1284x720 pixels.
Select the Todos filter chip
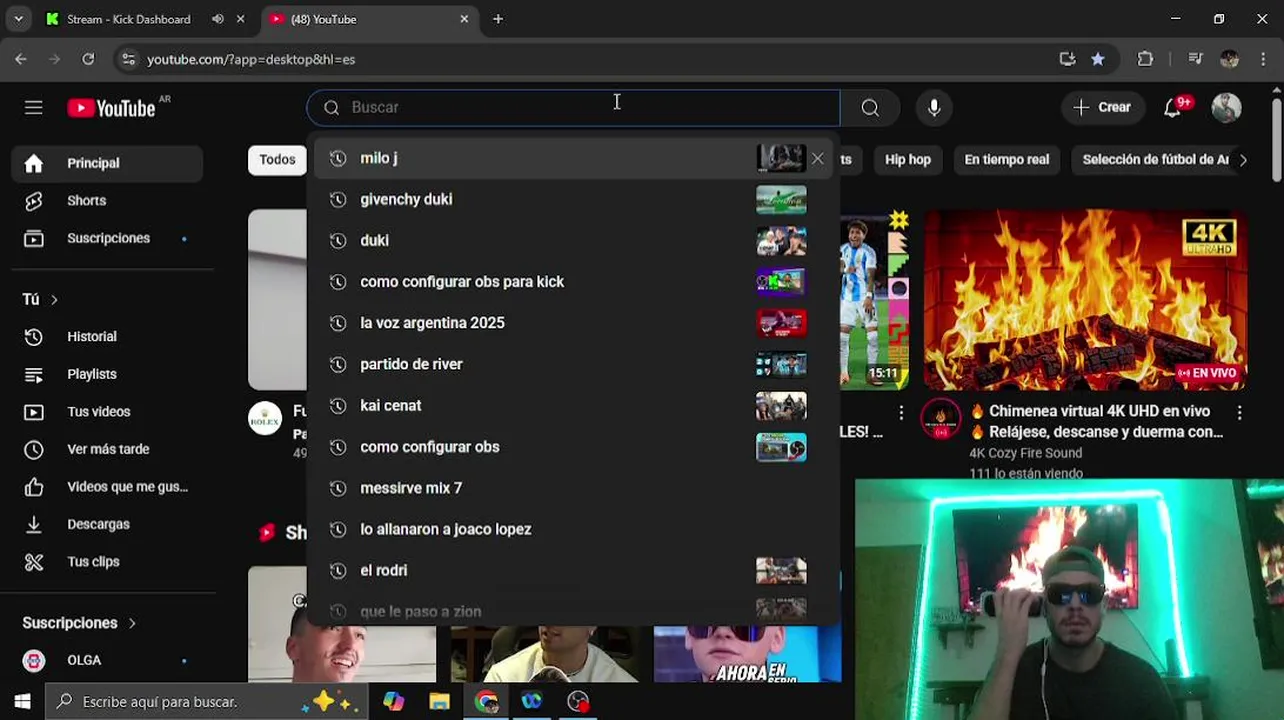(277, 159)
